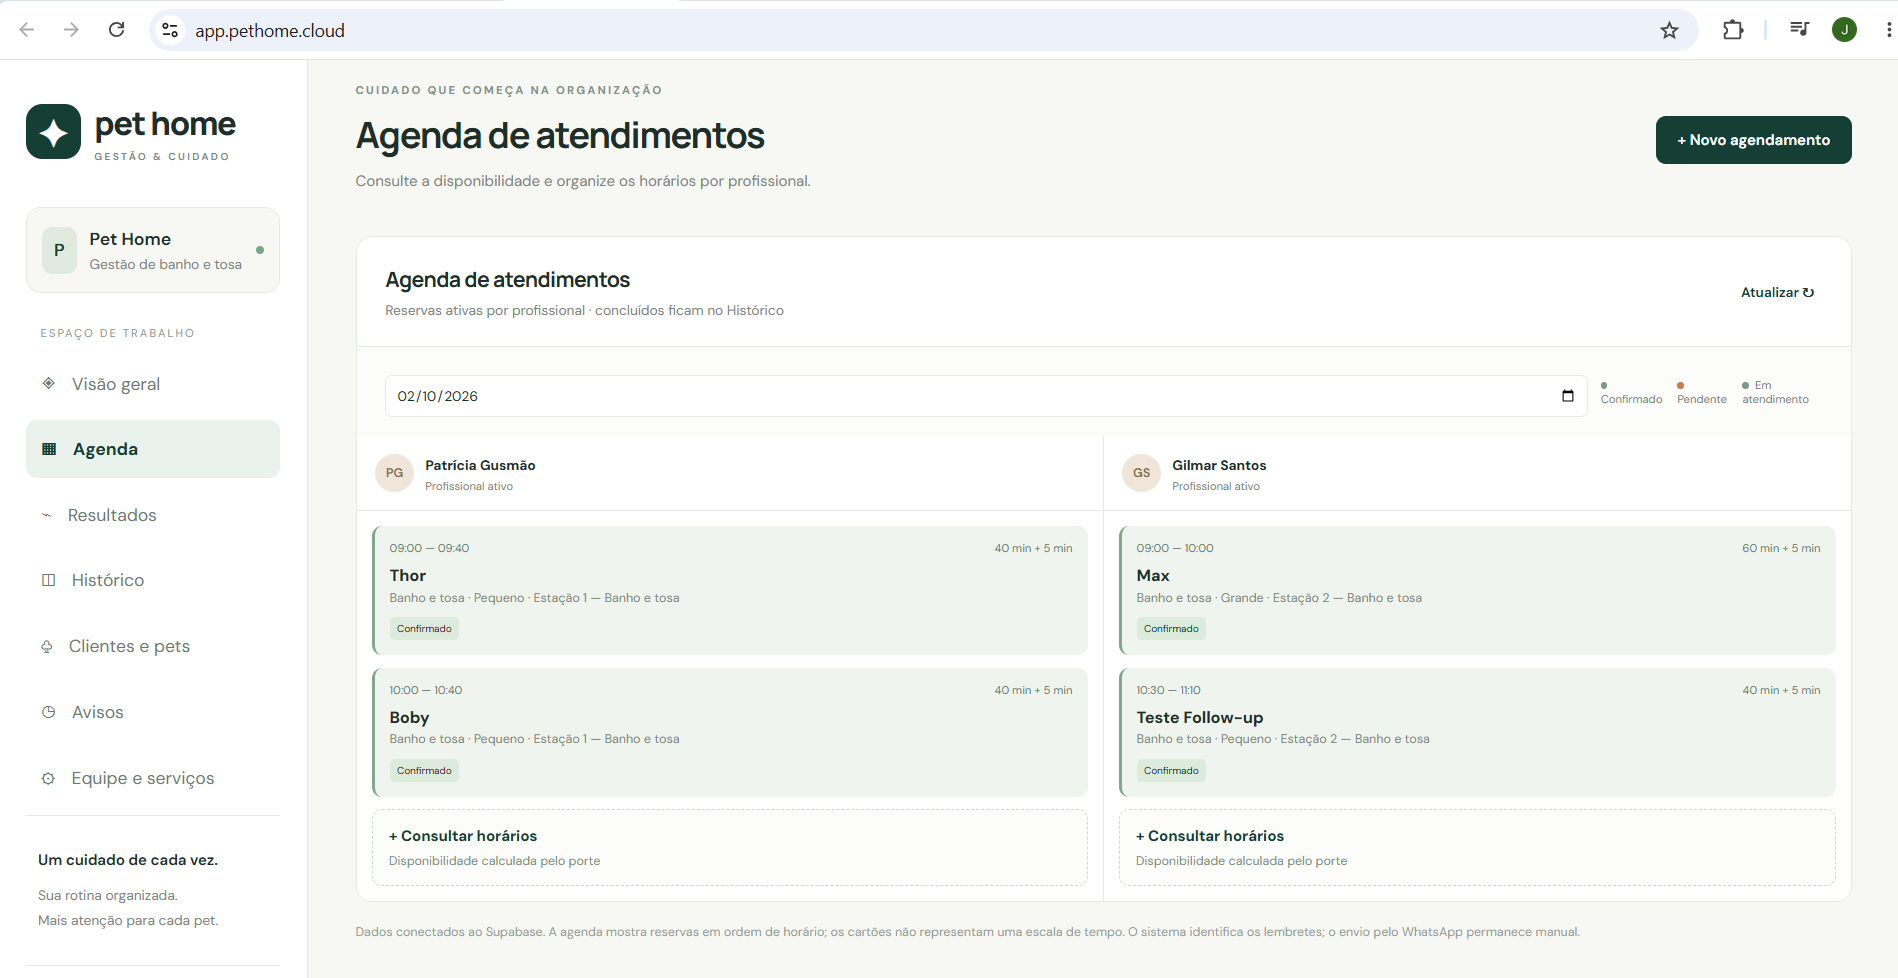The width and height of the screenshot is (1898, 978).
Task: Open the Chrome profile avatar J
Action: pyautogui.click(x=1845, y=30)
